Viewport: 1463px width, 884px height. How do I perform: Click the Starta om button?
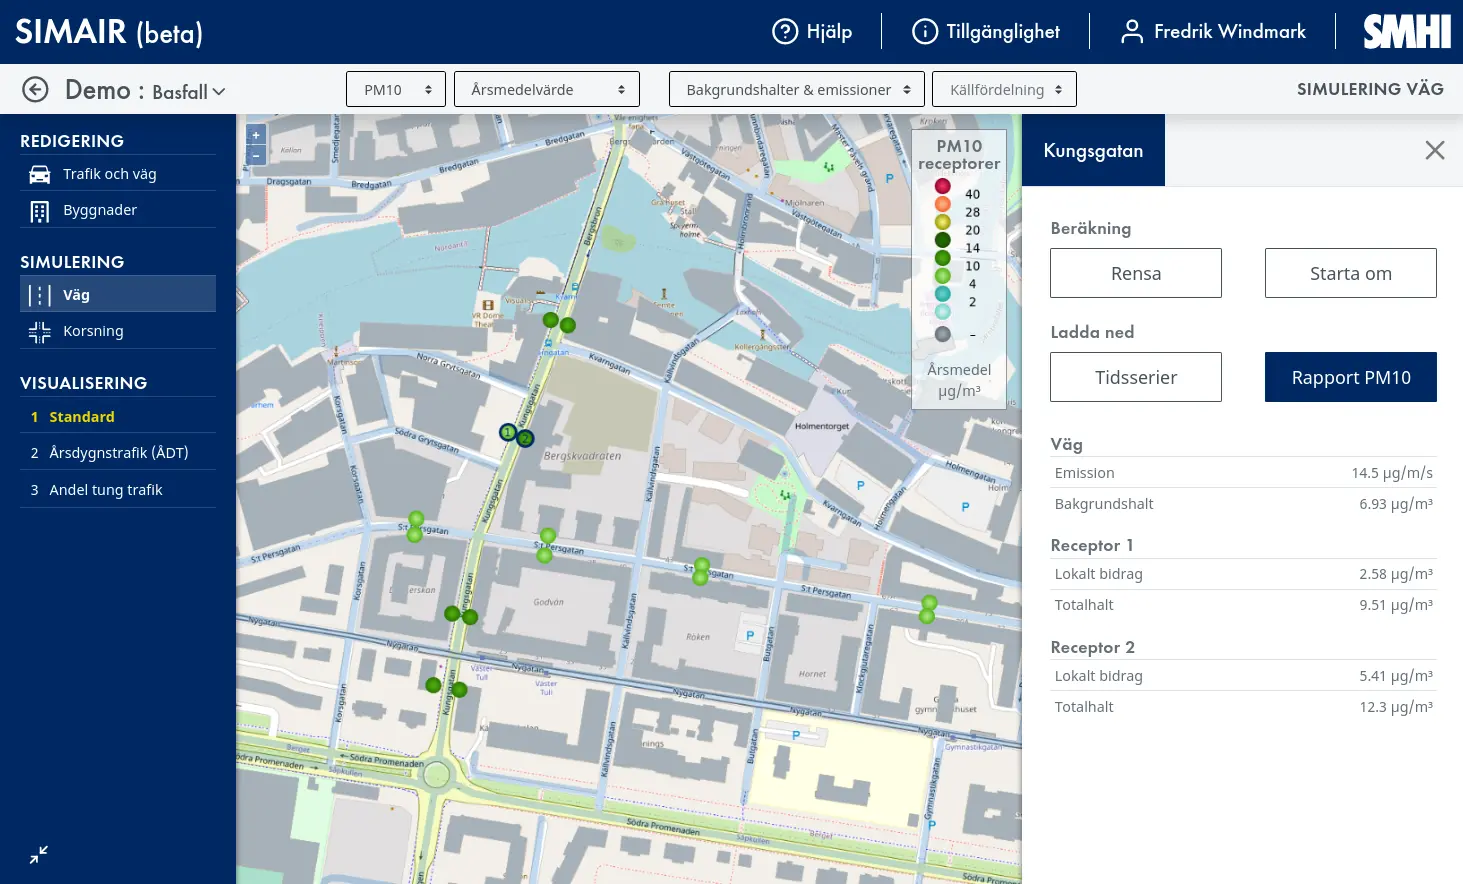tap(1350, 274)
